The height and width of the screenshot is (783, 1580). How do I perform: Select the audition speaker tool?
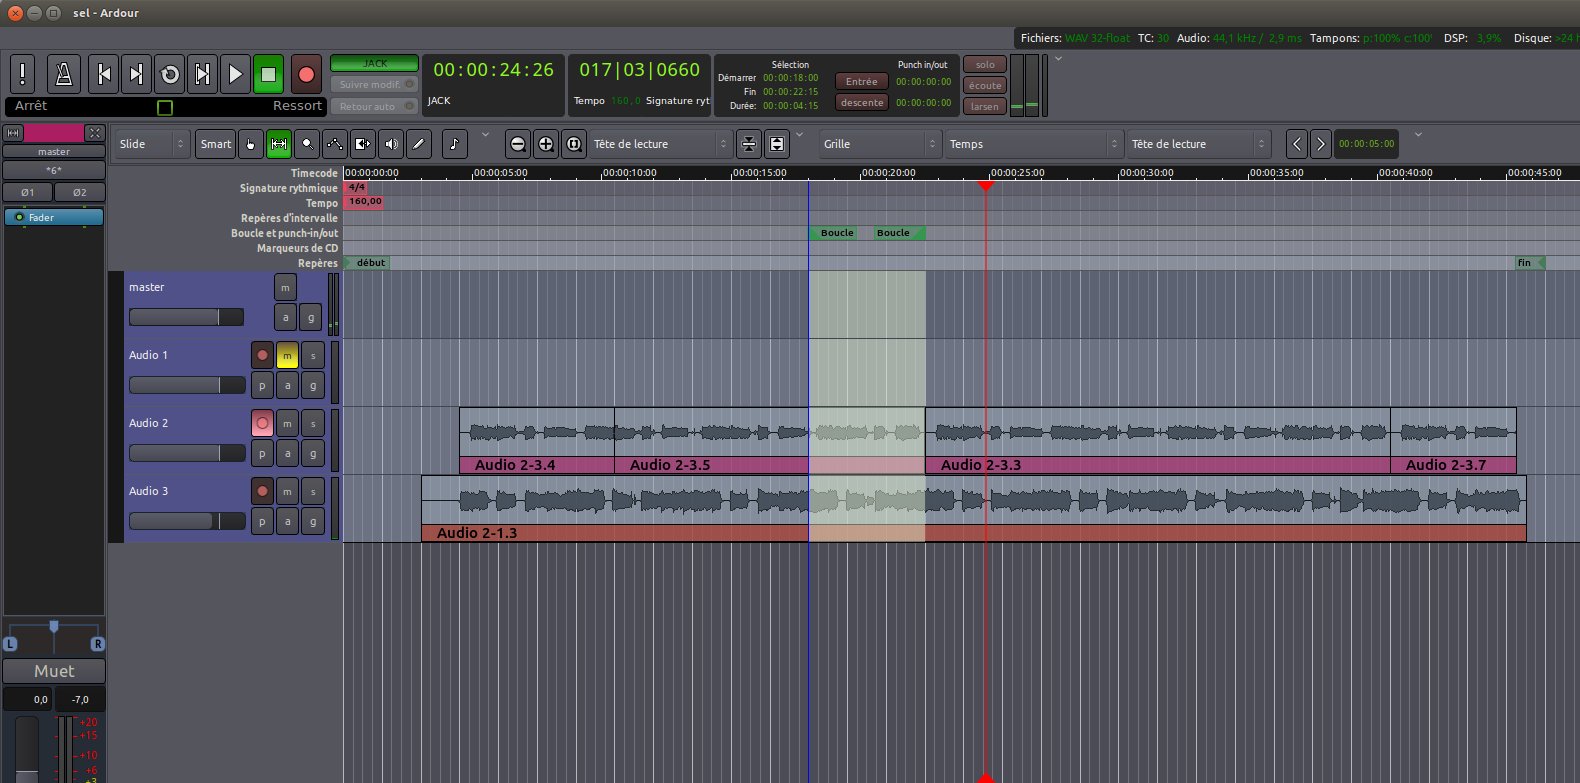(391, 144)
